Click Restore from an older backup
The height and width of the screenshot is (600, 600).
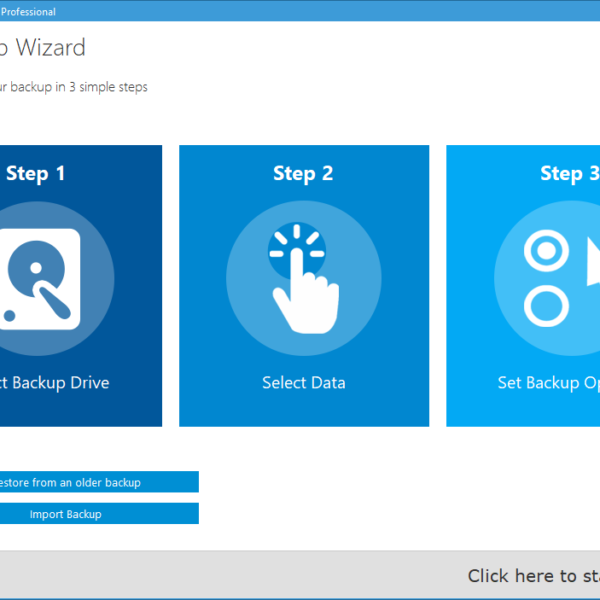click(x=99, y=482)
